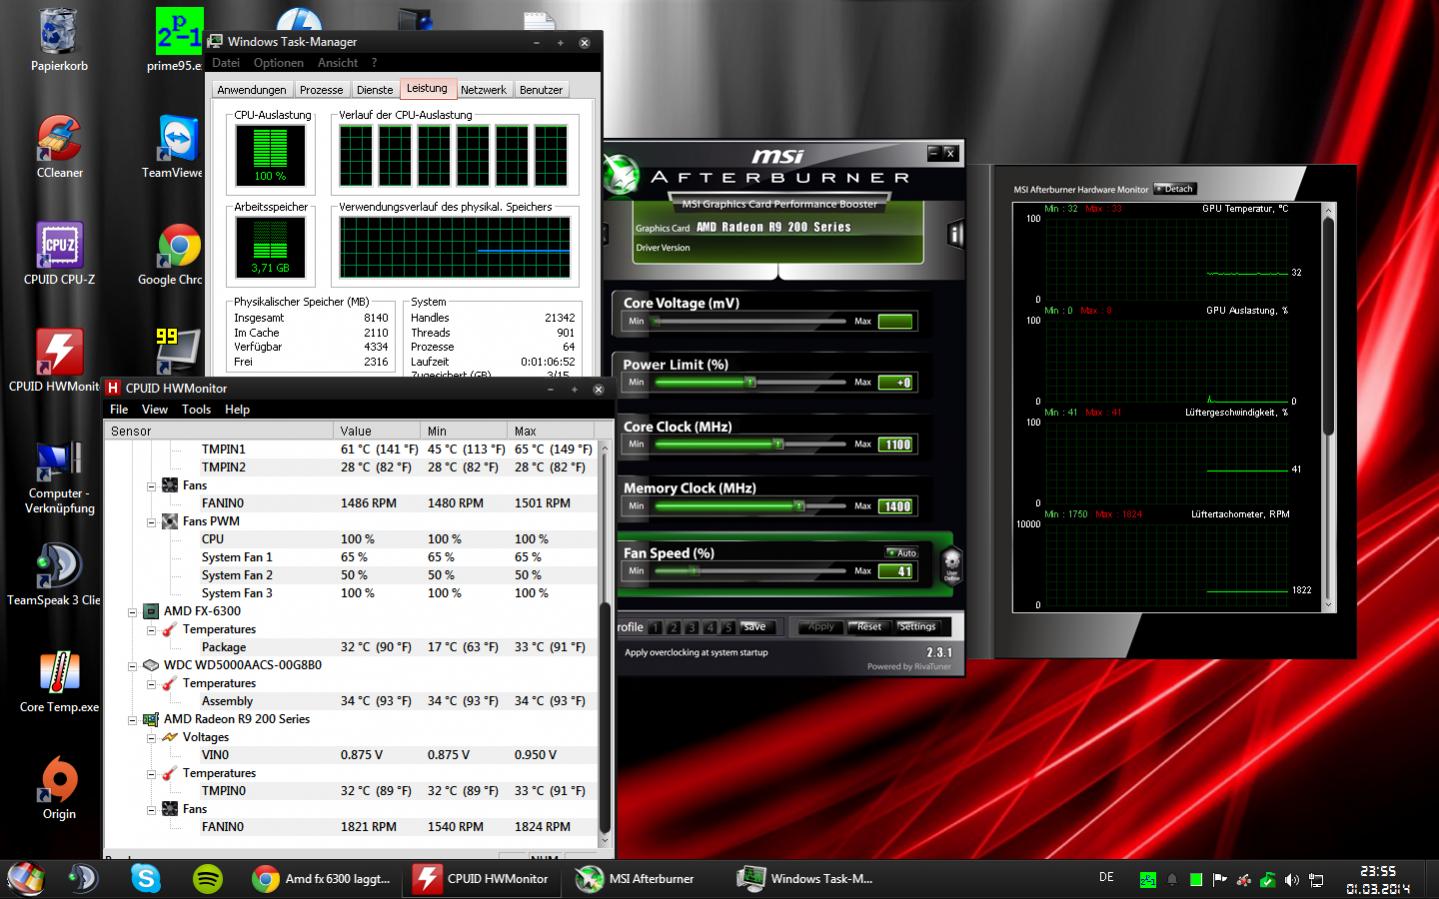The image size is (1439, 899).
Task: Collapse Temperatures under AMD Radeon R9
Action: pos(152,774)
